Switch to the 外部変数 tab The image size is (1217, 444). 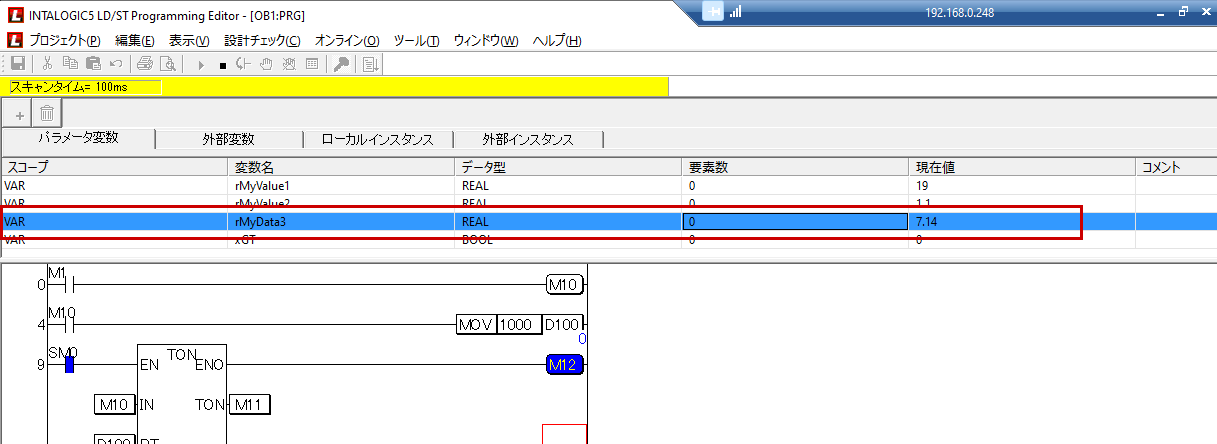click(x=228, y=139)
